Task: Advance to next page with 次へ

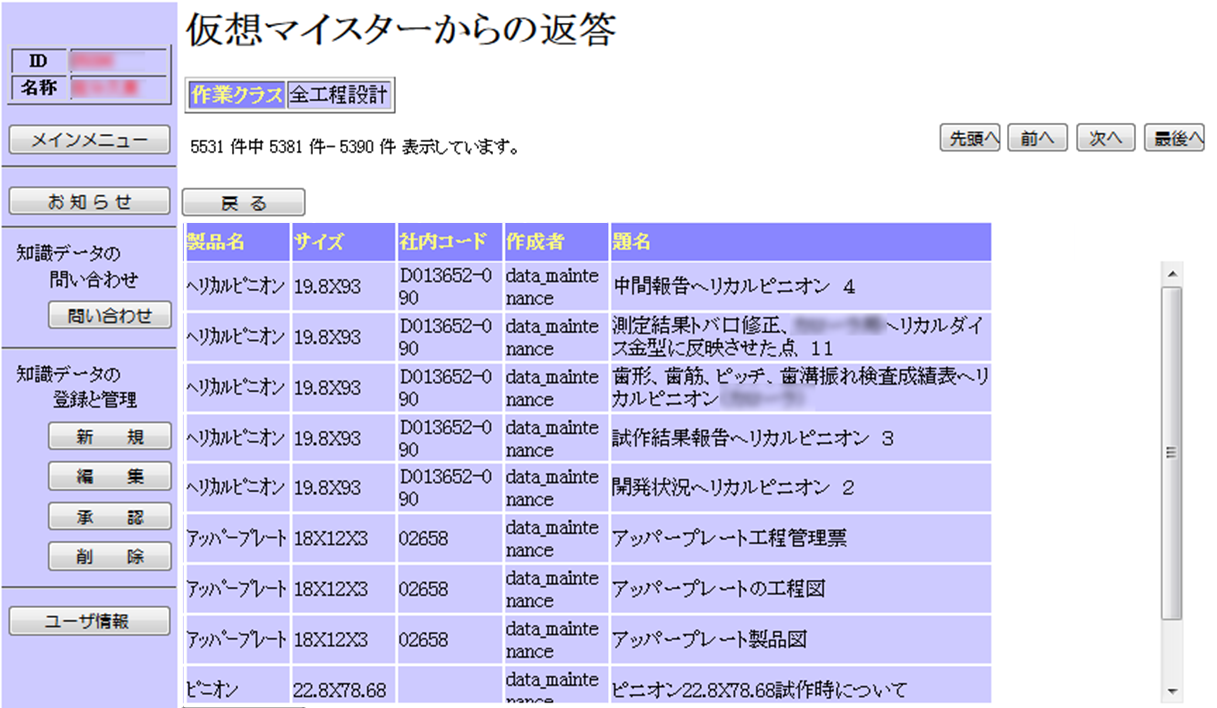Action: pyautogui.click(x=1105, y=138)
